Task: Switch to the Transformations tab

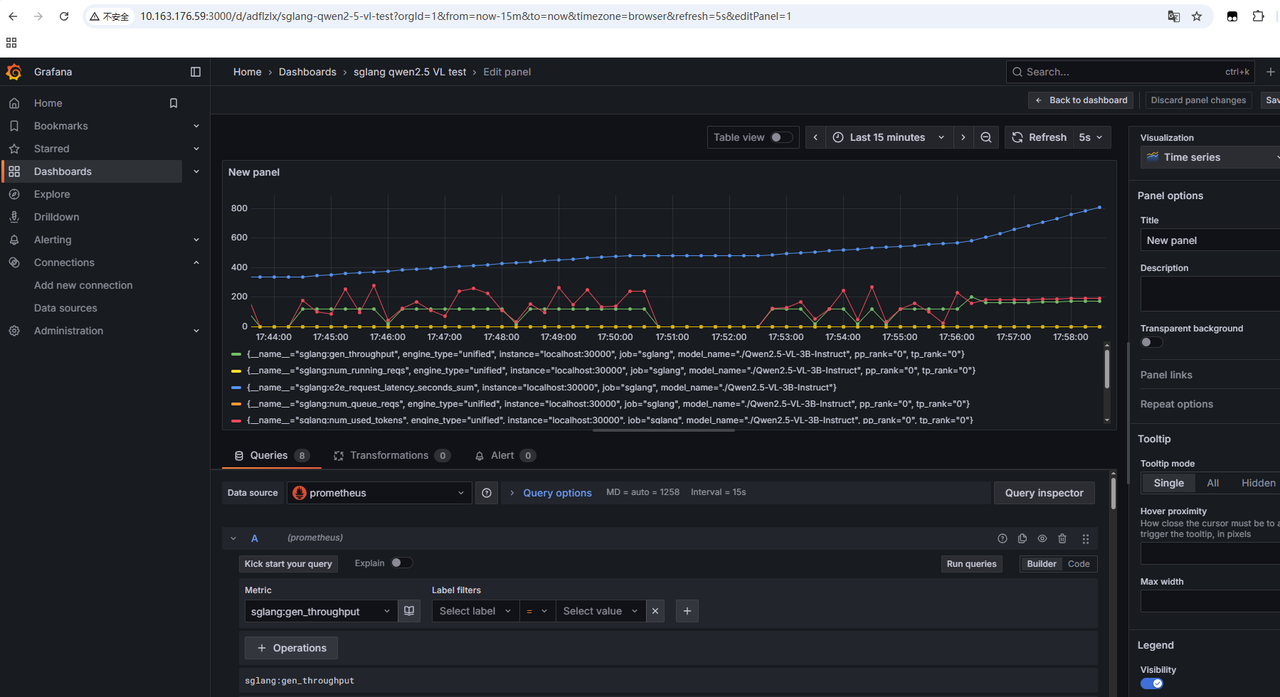Action: click(389, 455)
